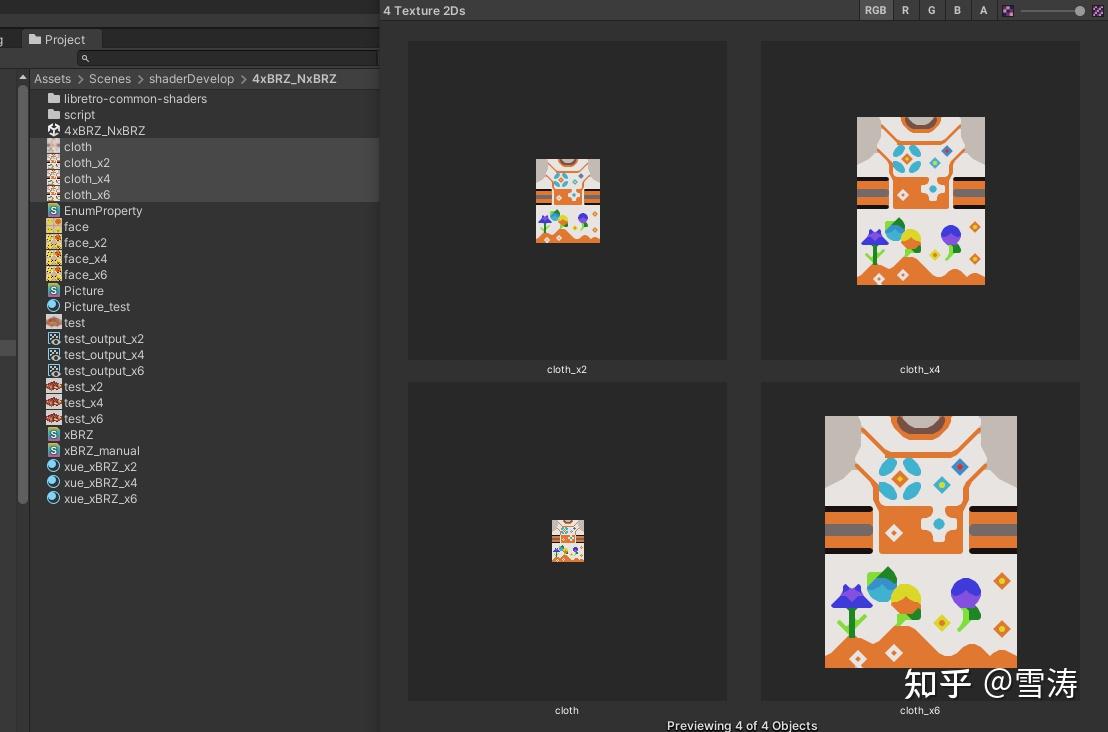
Task: Click the material sphere icon for Picture_test
Action: tap(52, 306)
